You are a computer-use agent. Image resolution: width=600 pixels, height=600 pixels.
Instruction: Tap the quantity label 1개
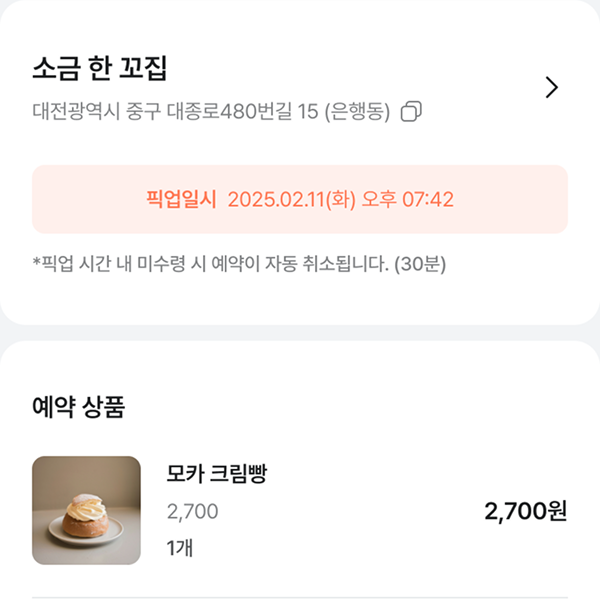181,548
